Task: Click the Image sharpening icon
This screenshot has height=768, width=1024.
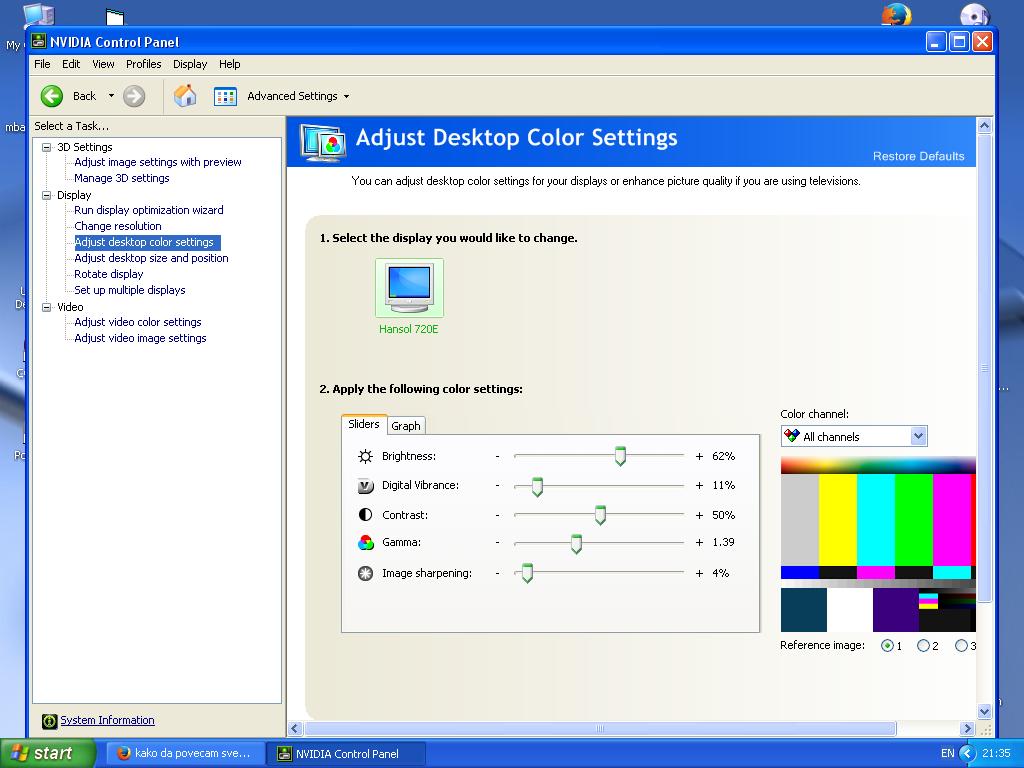Action: (x=366, y=573)
